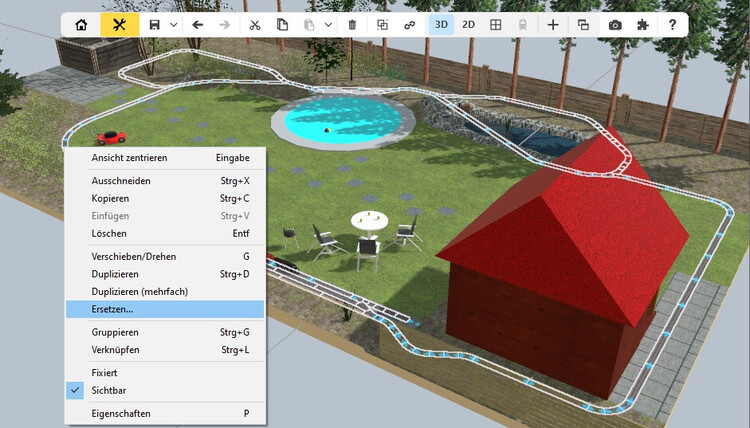Viewport: 750px width, 428px height.
Task: Click the layers windows icon
Action: 583,25
